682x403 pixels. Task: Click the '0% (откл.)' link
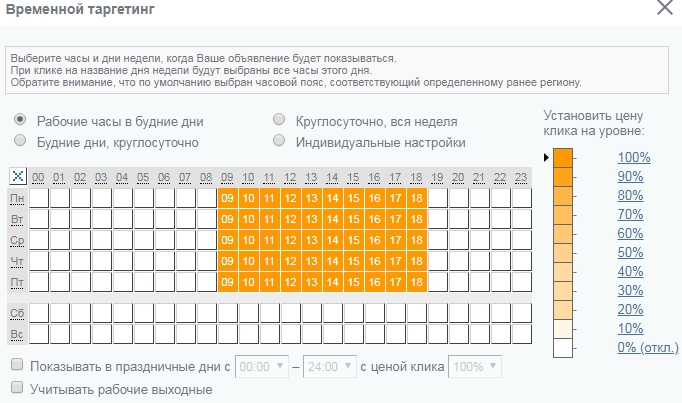(648, 347)
